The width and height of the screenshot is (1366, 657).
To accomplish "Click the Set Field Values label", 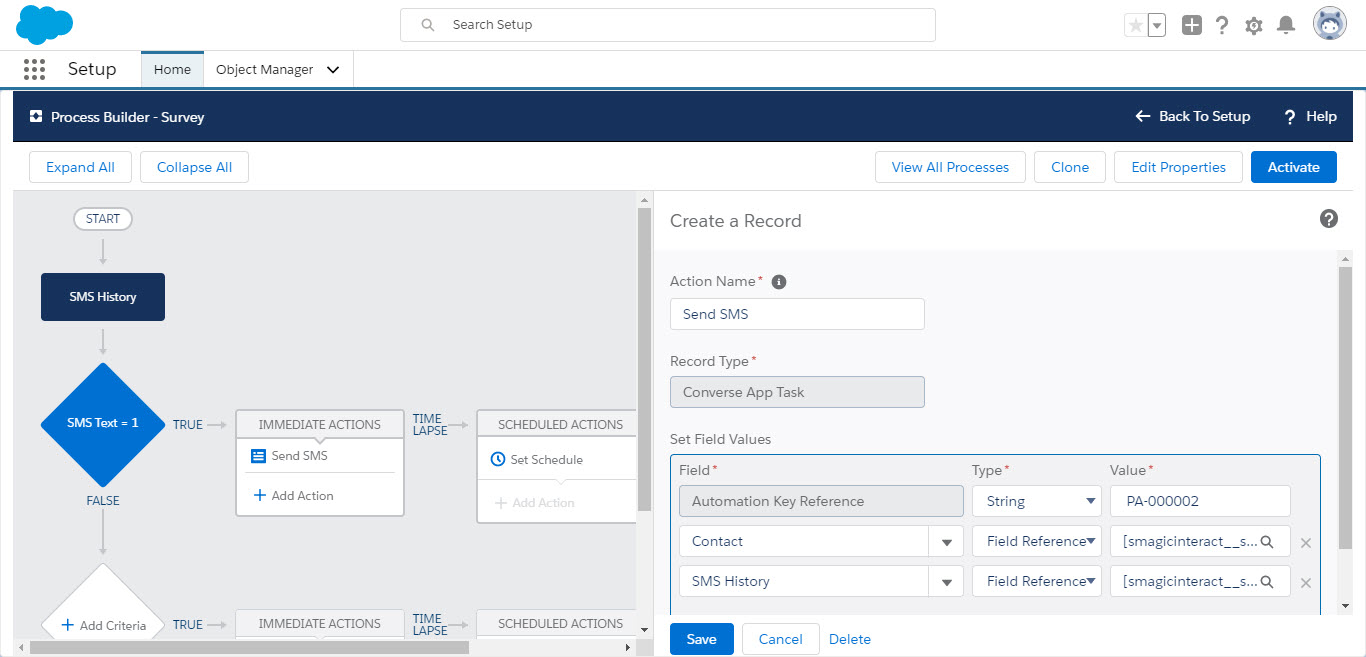I will tap(721, 439).
